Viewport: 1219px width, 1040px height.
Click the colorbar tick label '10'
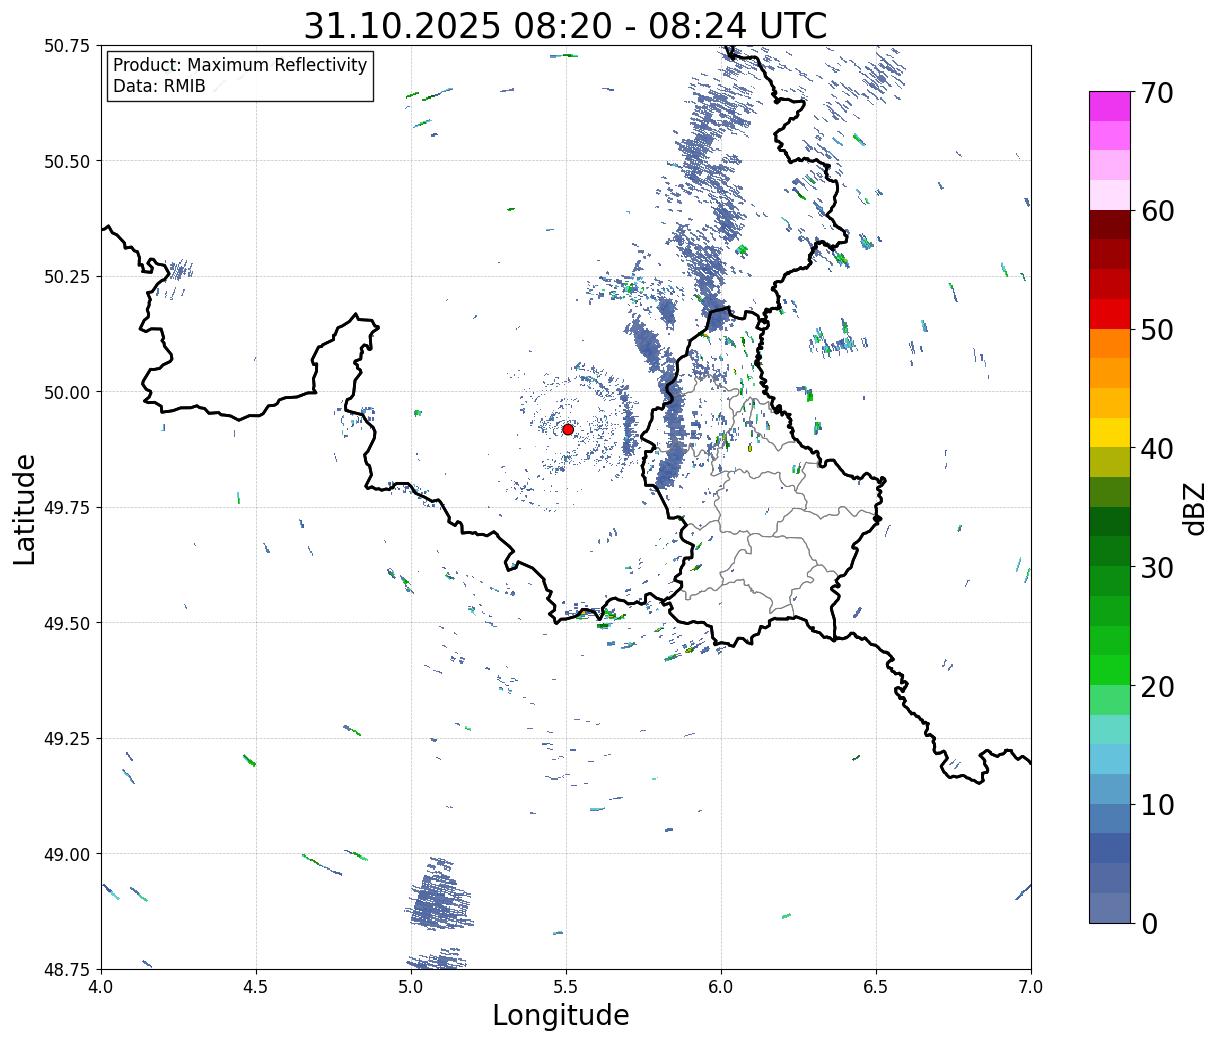(1156, 804)
